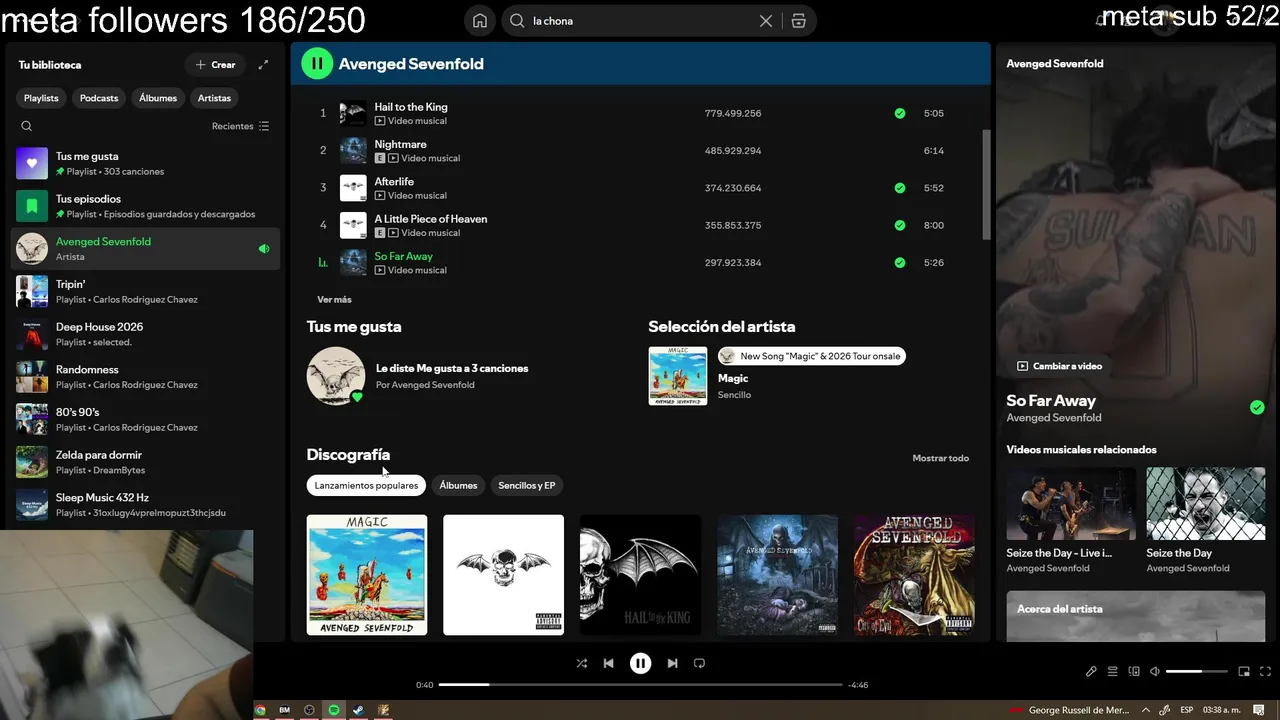
Task: Filter library by Álbumes chip
Action: pyautogui.click(x=158, y=98)
